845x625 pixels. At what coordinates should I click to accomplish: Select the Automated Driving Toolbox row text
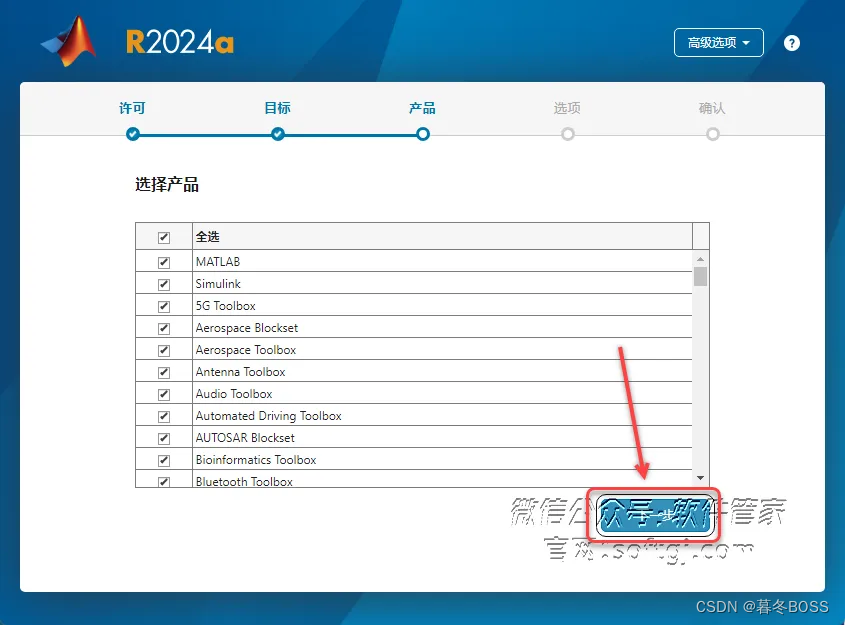click(268, 416)
